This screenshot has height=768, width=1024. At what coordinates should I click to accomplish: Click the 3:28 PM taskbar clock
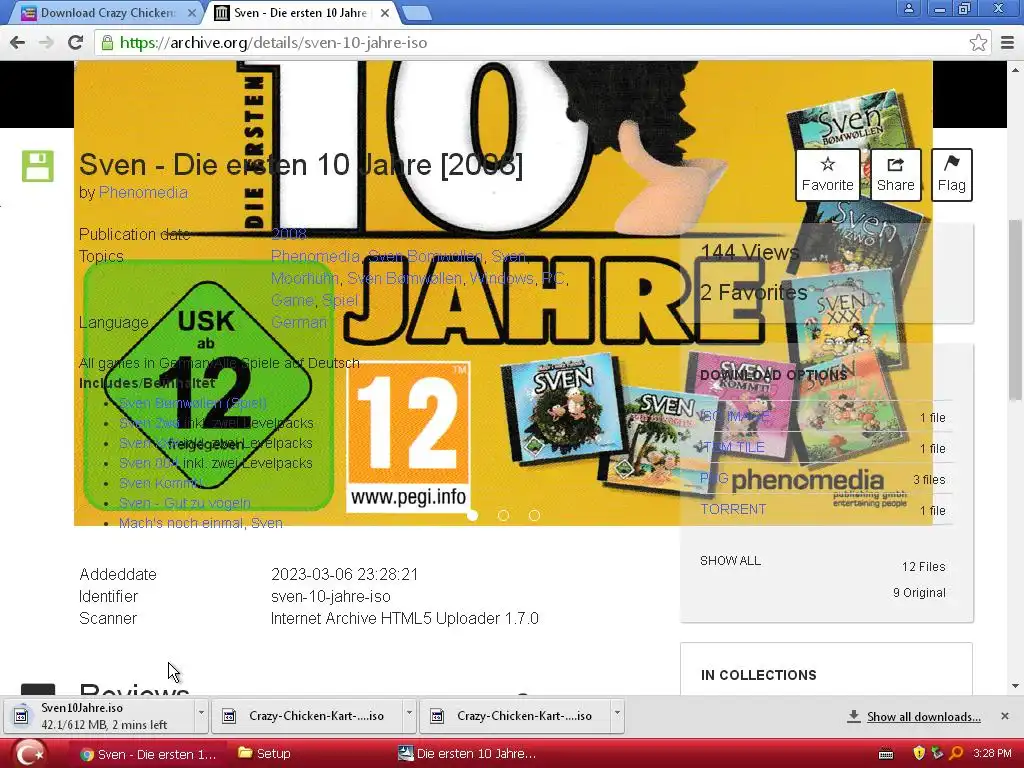992,754
